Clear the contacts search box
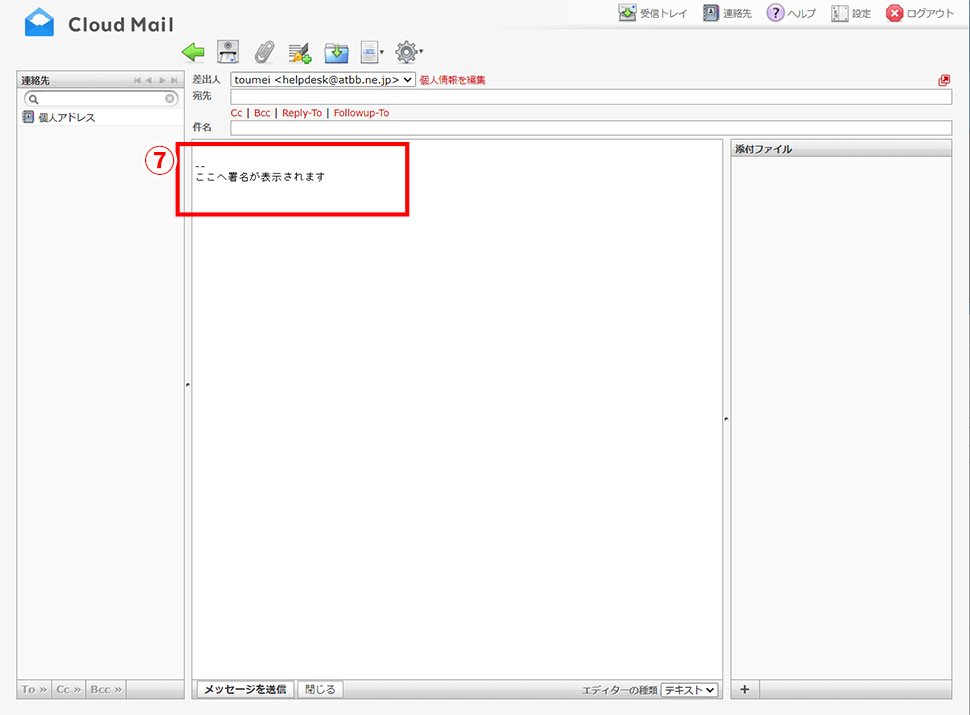Screen dimensions: 970x715 coord(170,99)
